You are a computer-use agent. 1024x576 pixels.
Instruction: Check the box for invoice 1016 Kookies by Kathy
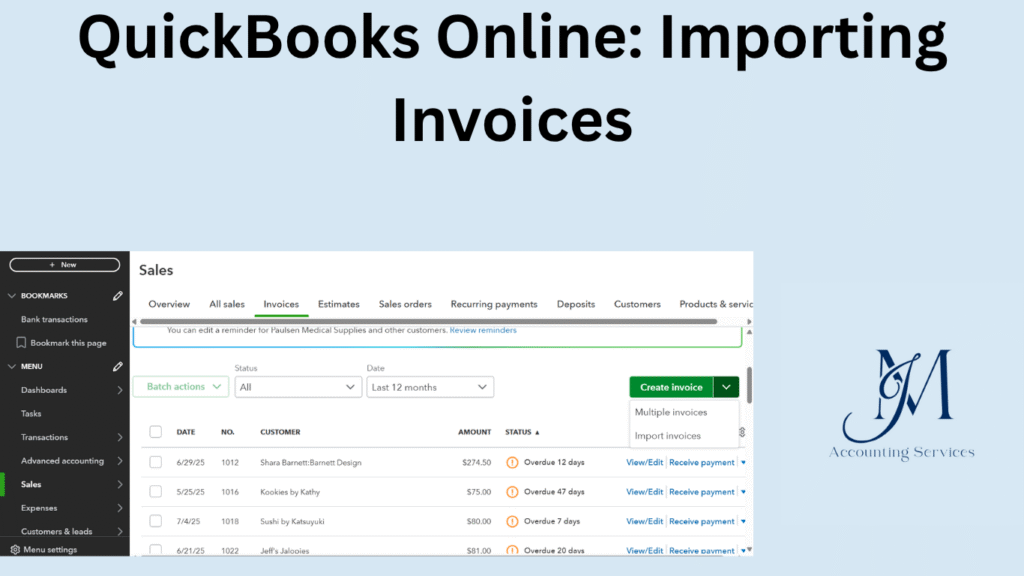[155, 491]
